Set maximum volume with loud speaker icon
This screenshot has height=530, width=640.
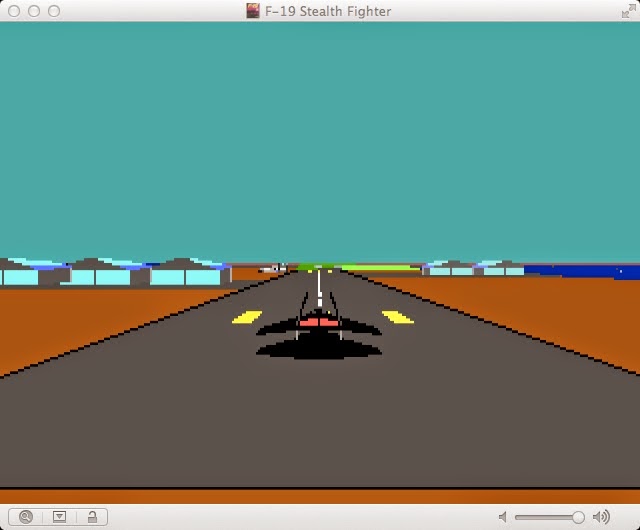click(x=601, y=517)
